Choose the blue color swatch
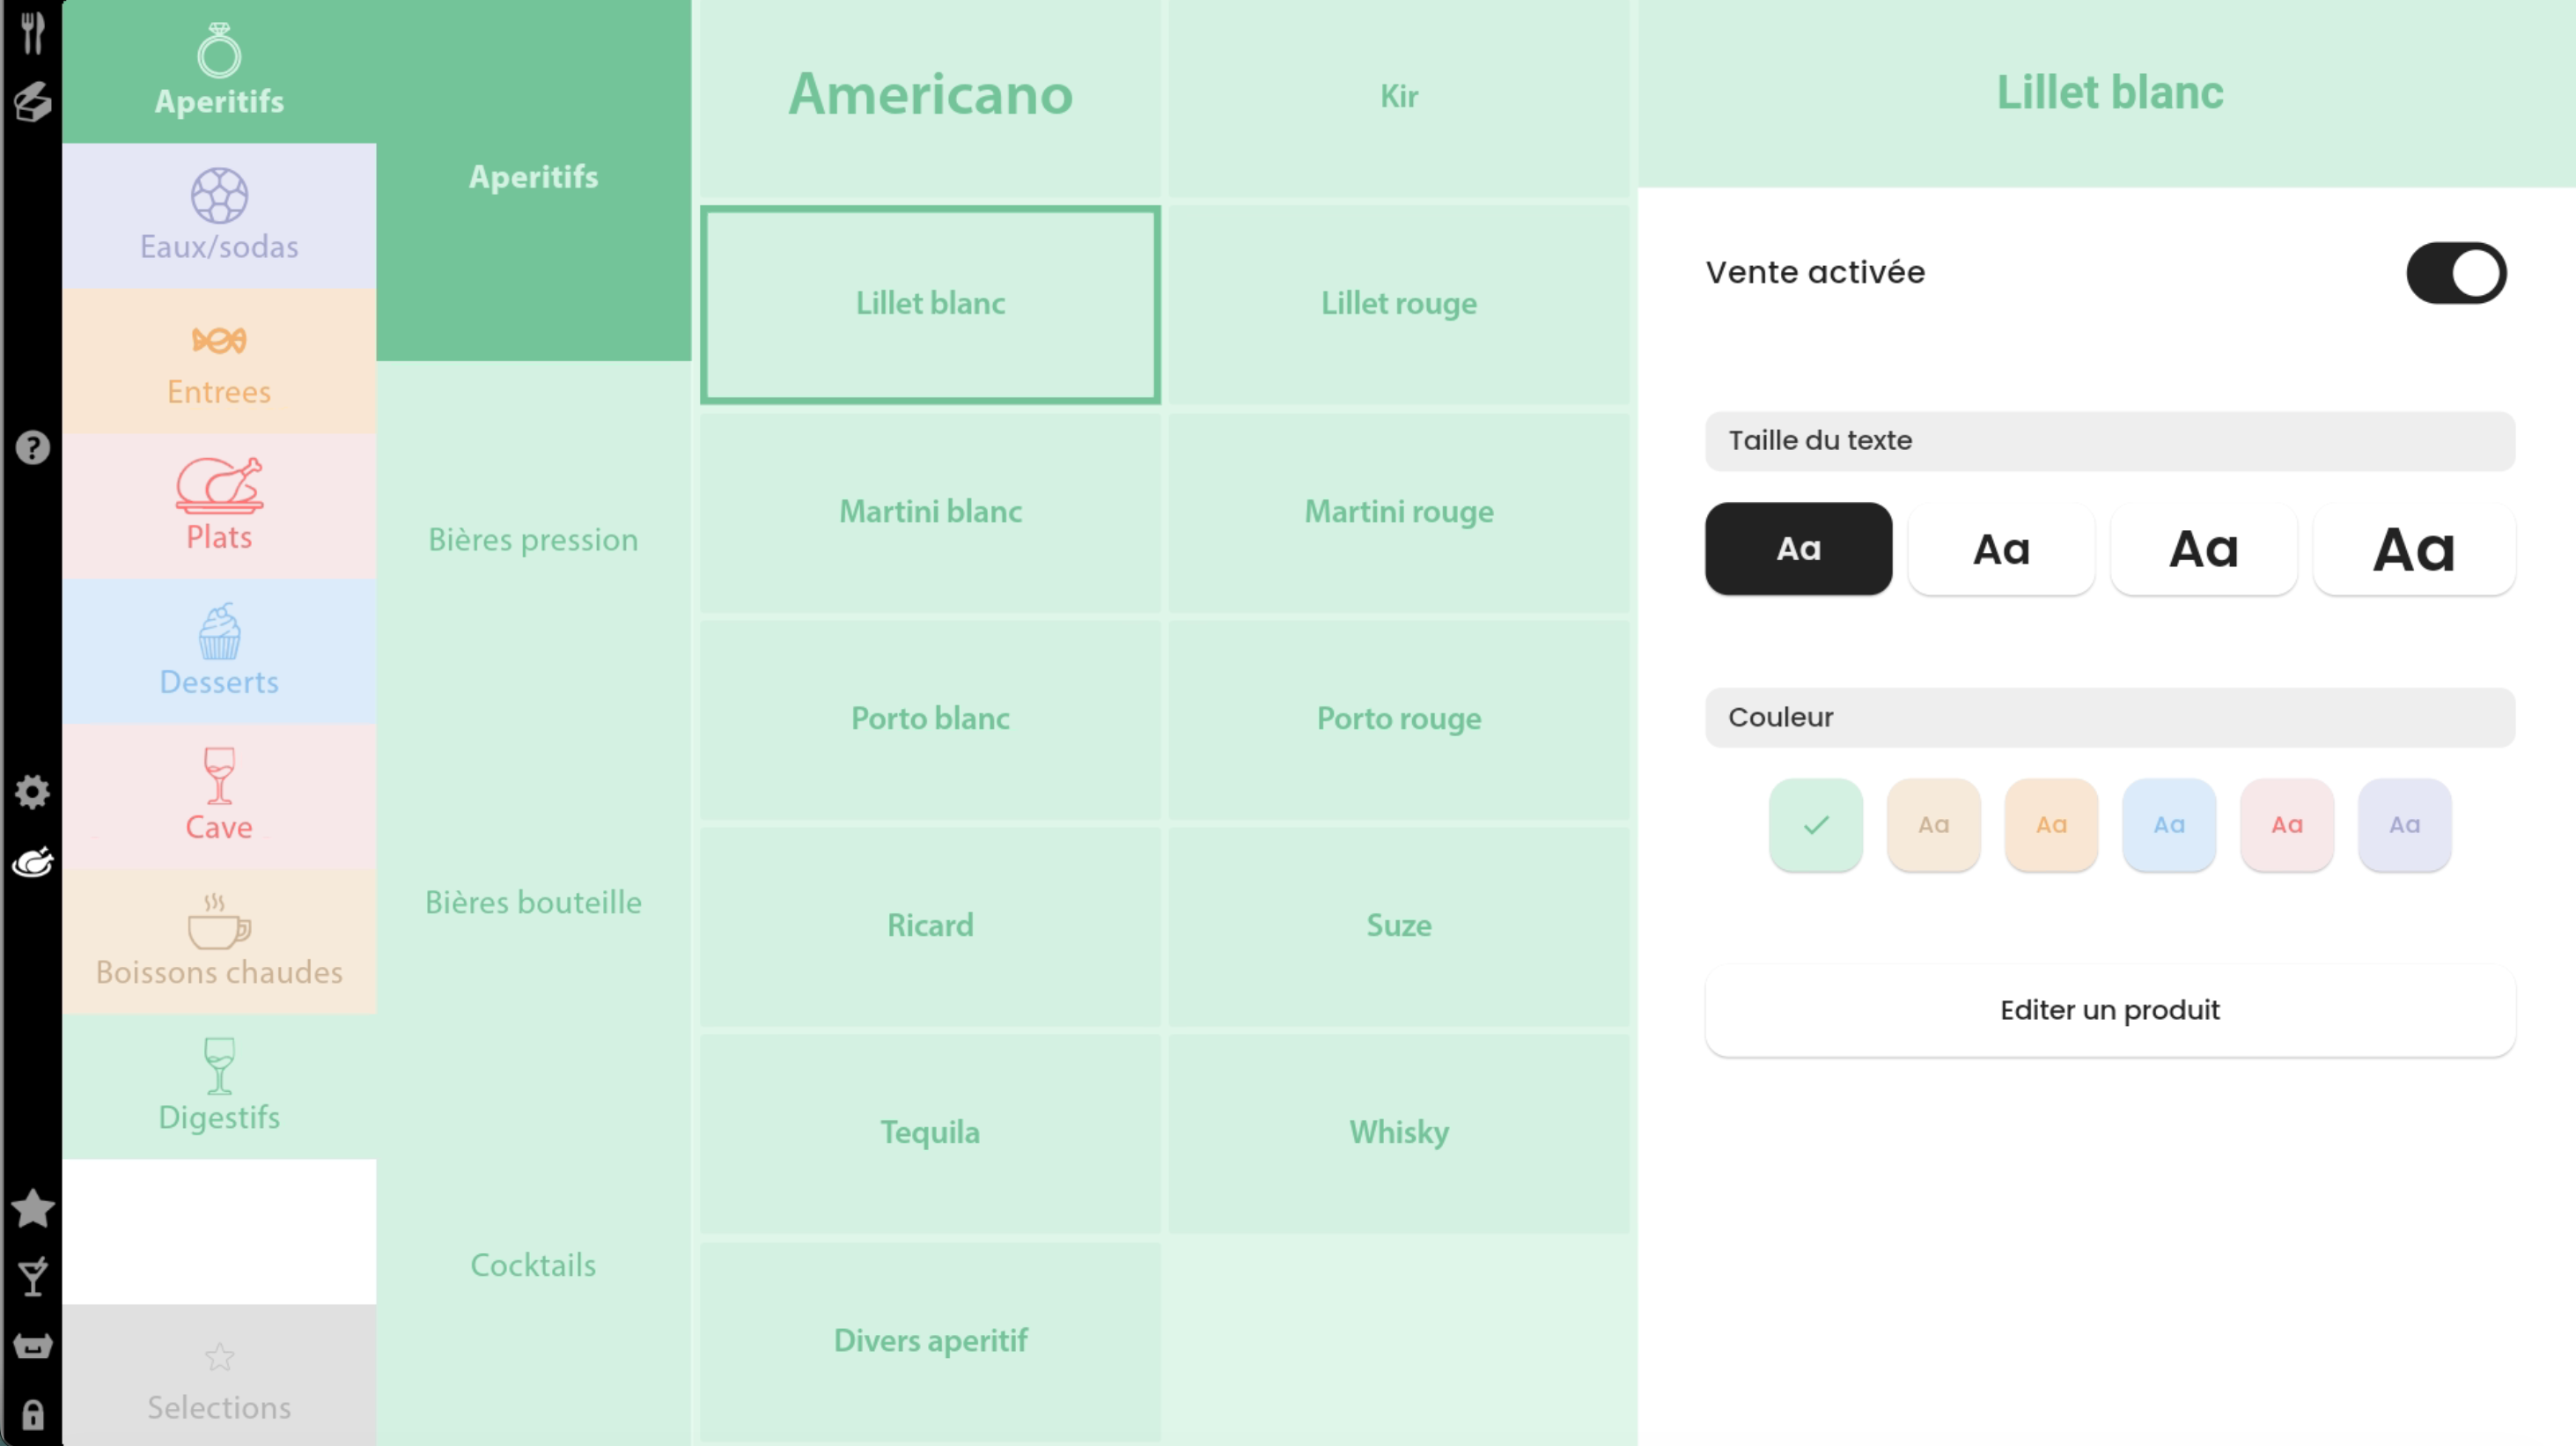Screen dimensions: 2576x1446 [x=2168, y=825]
